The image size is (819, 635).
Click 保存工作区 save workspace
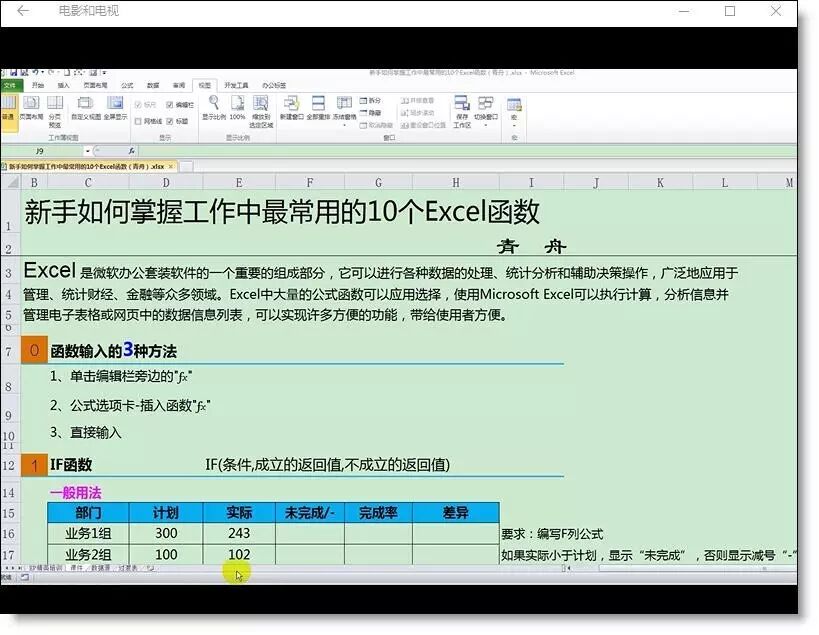(462, 112)
